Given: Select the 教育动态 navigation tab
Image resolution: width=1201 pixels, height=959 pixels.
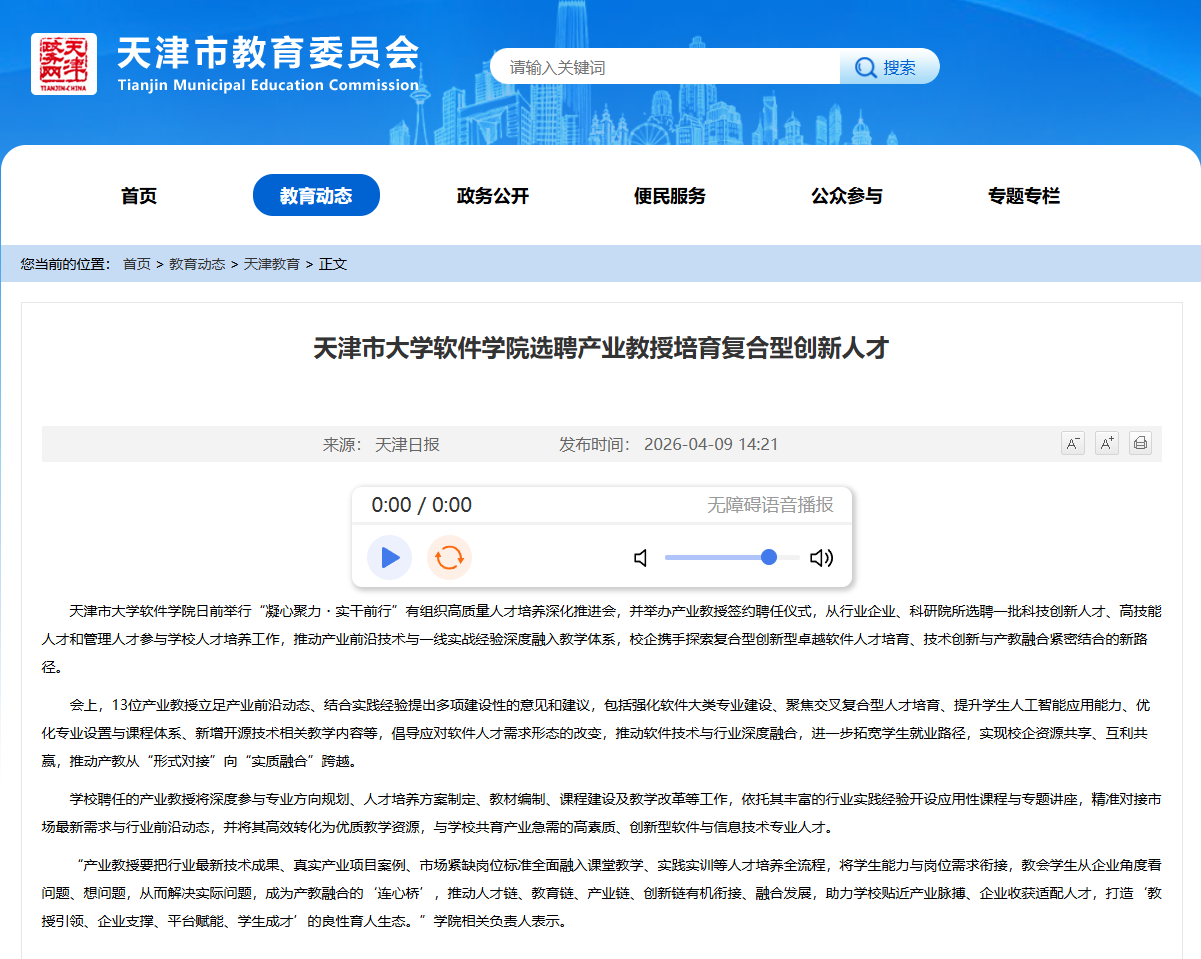Looking at the screenshot, I should click(x=316, y=196).
